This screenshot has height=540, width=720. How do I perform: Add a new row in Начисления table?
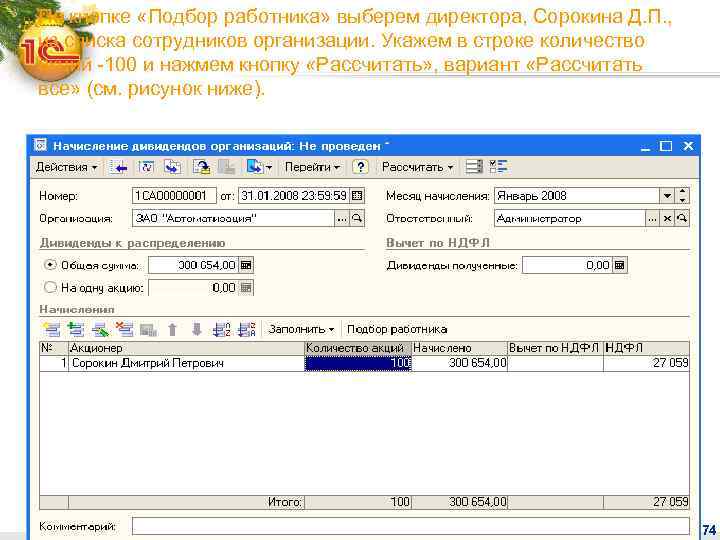tap(51, 329)
